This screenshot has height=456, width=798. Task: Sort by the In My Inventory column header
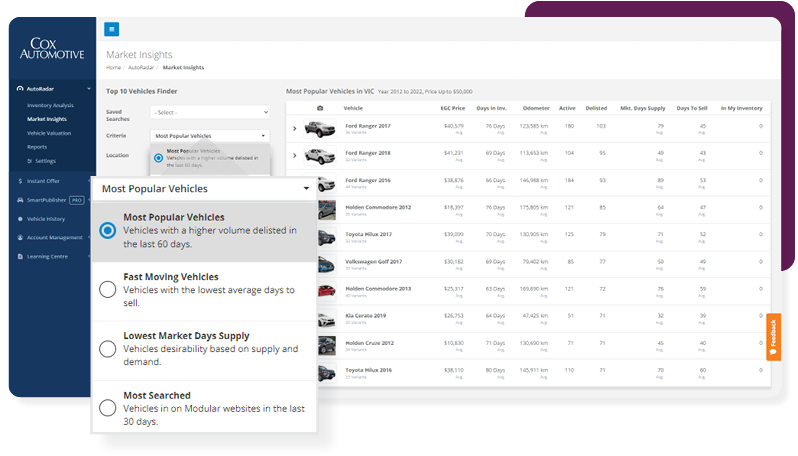coord(742,108)
